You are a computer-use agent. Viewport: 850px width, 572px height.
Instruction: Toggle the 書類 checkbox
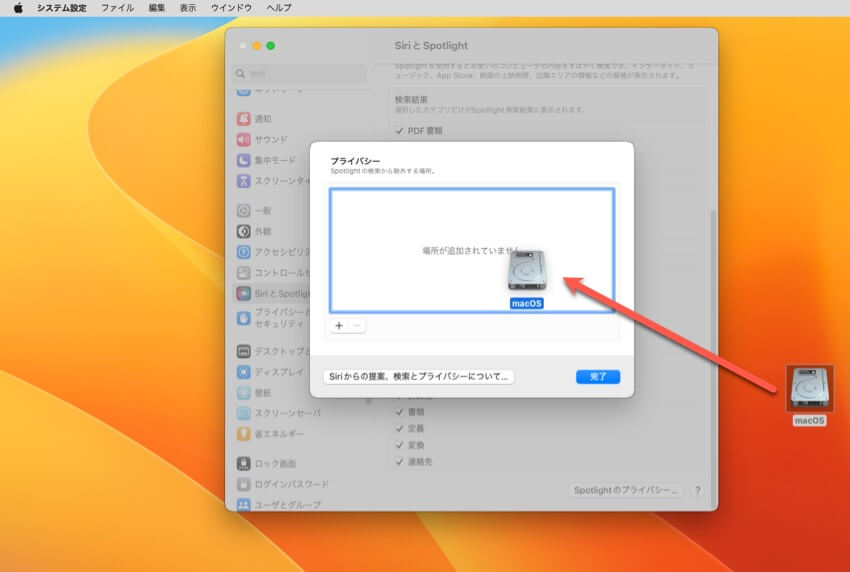click(x=400, y=412)
